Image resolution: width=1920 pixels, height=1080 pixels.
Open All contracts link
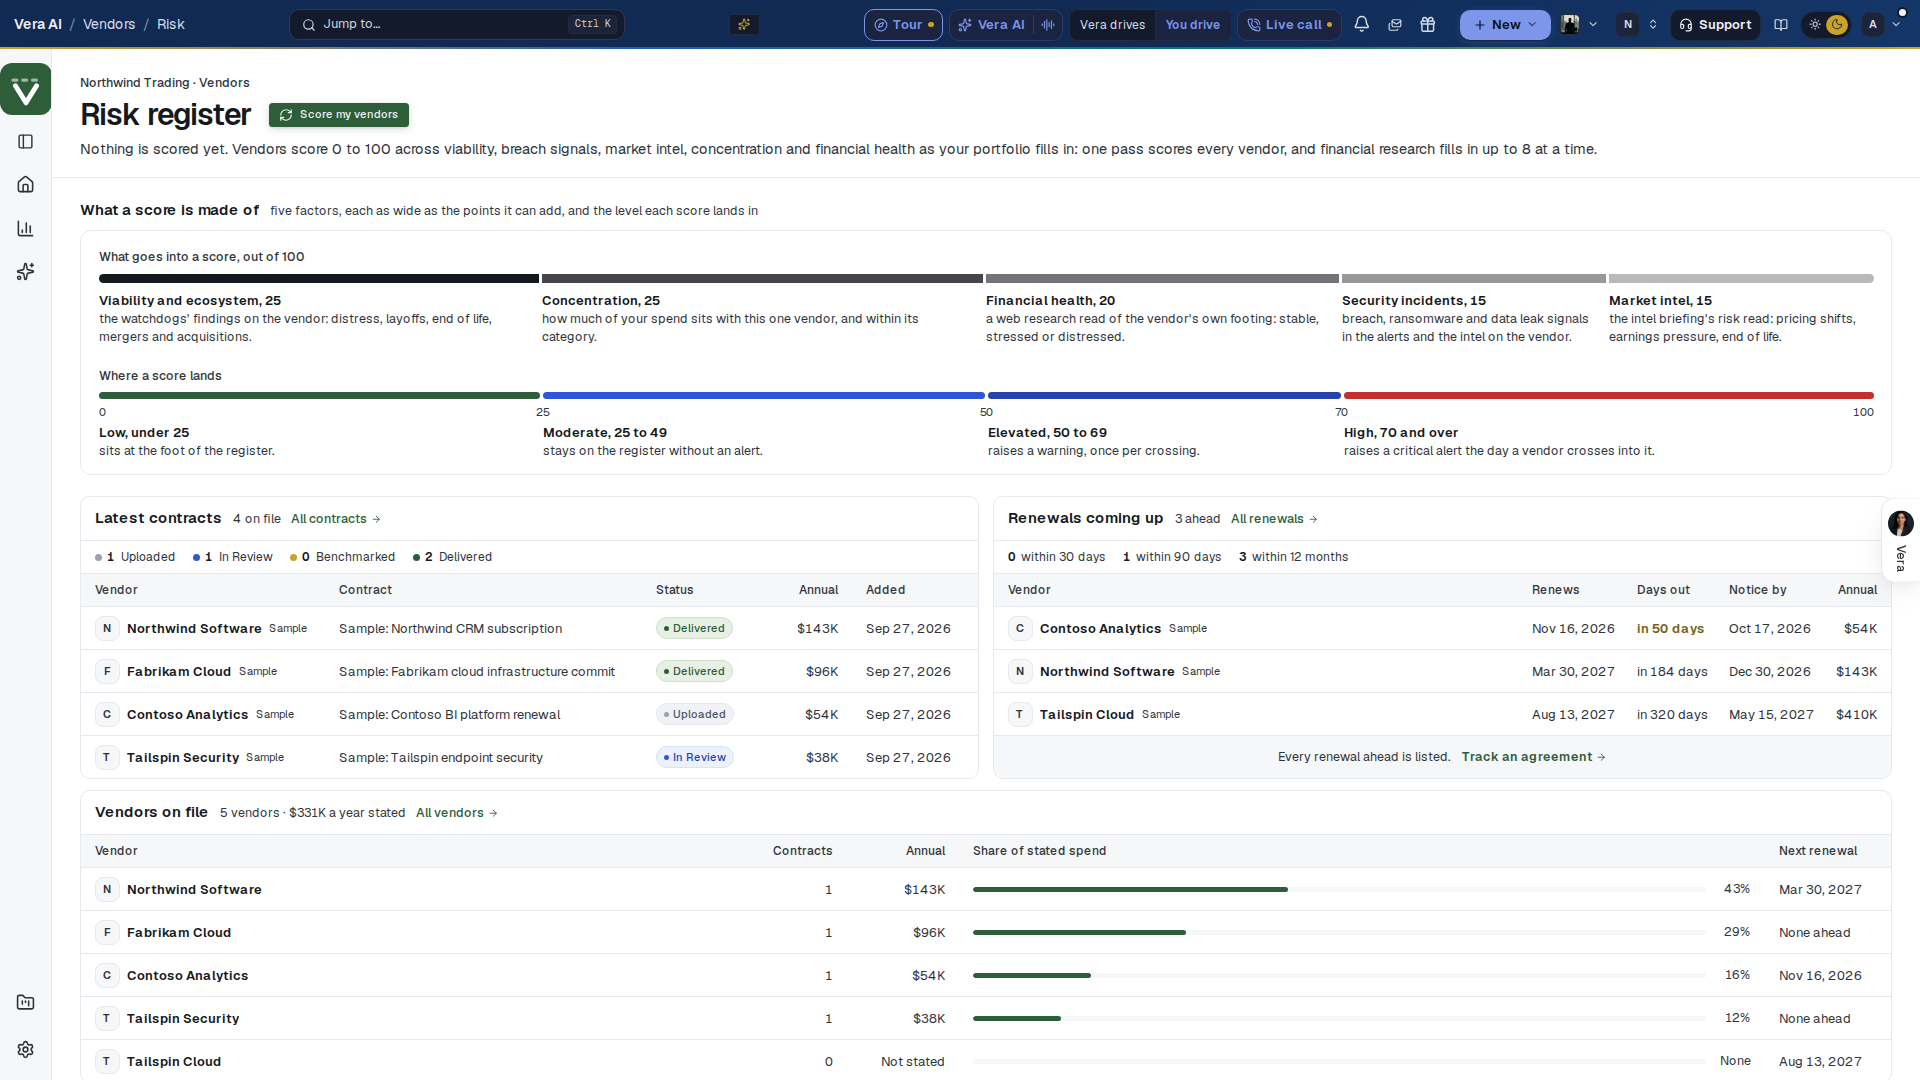(336, 518)
